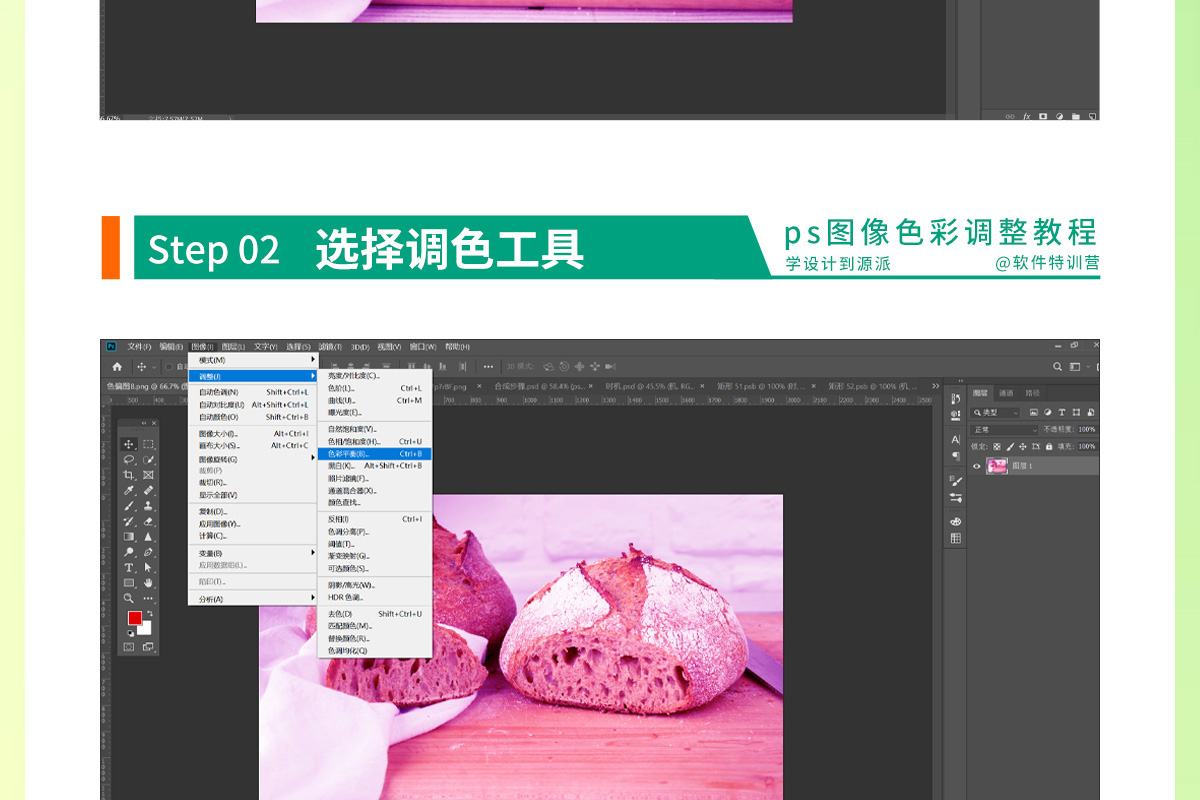Click 曲线 in the adjustments submenu
The image size is (1200, 800).
coord(341,400)
